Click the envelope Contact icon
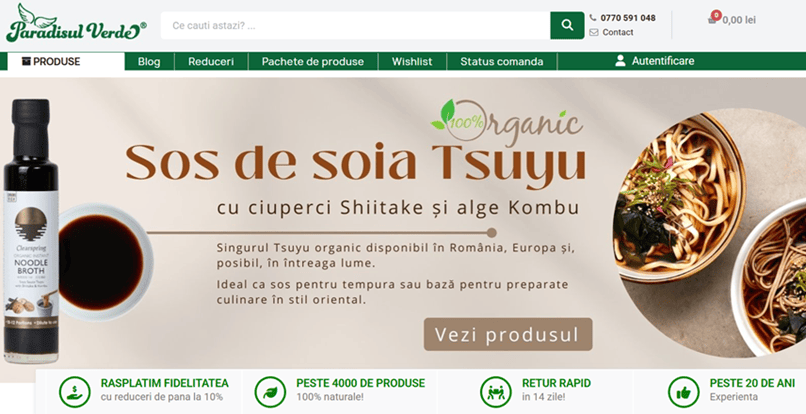Image resolution: width=806 pixels, height=414 pixels. [594, 32]
